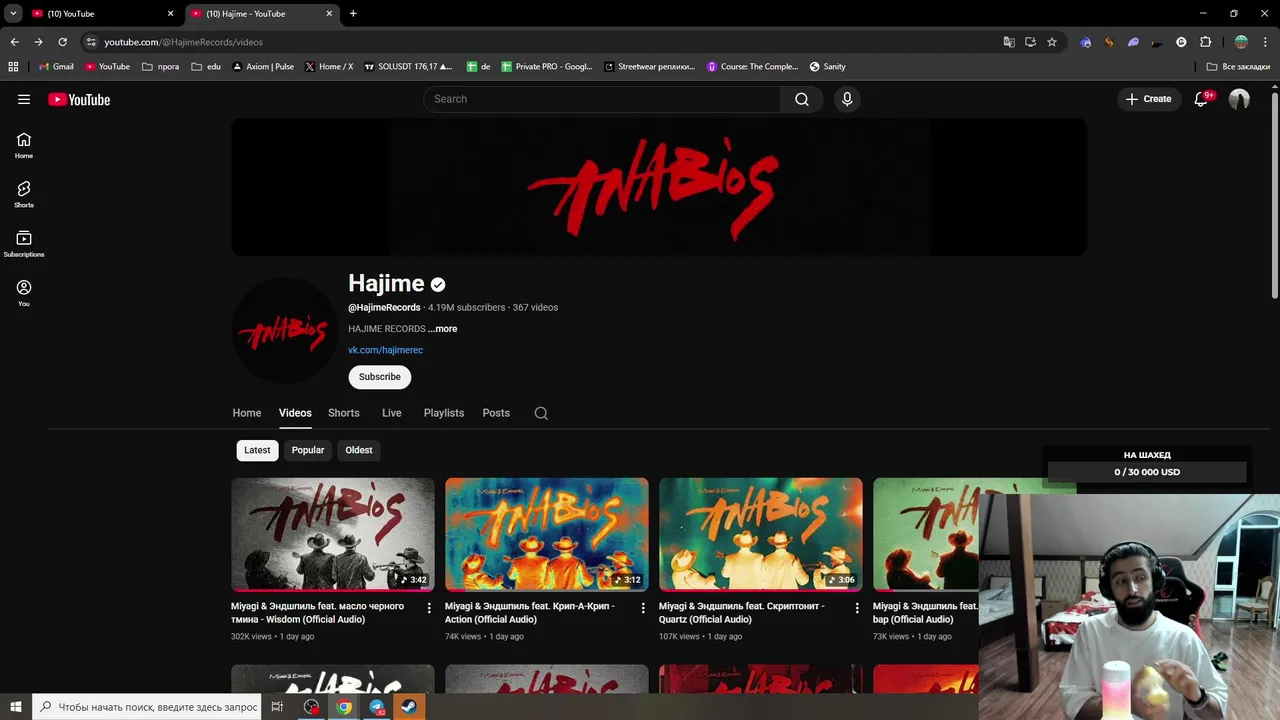The height and width of the screenshot is (720, 1280).
Task: Click the Create button
Action: tap(1148, 99)
